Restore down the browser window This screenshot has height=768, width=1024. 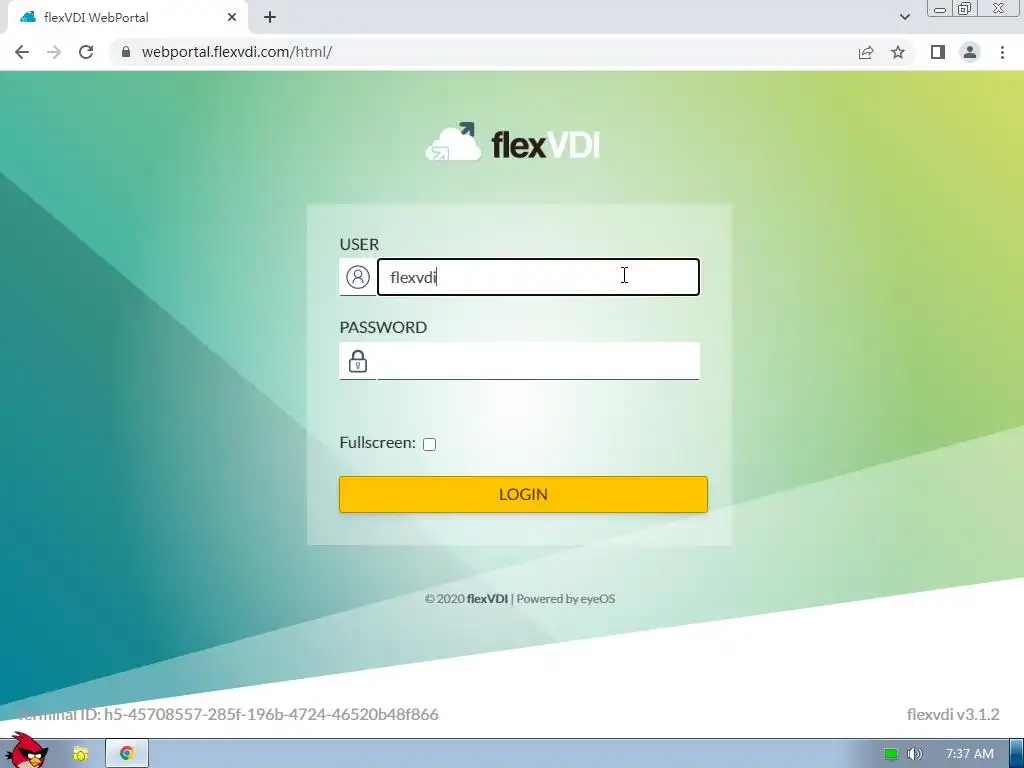(x=965, y=9)
